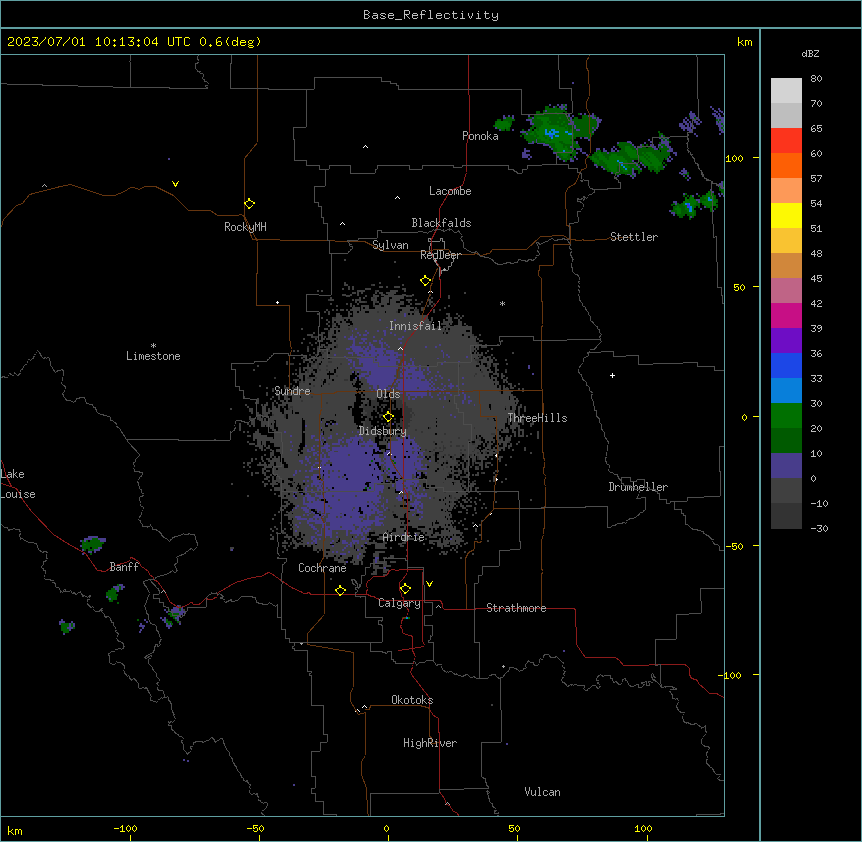Select the yellow diamond marker above Calgary label

pyautogui.click(x=405, y=589)
